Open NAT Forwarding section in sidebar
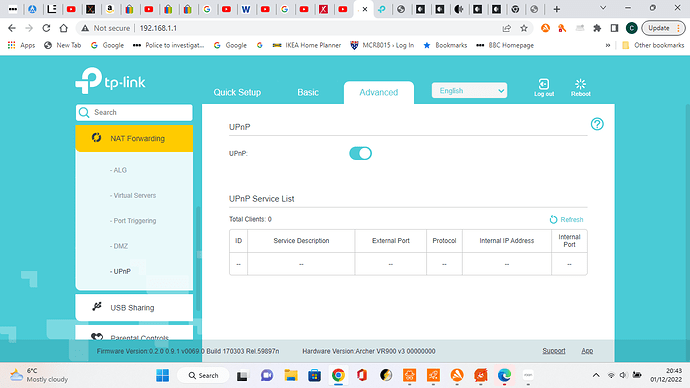This screenshot has width=690, height=388. (x=134, y=138)
